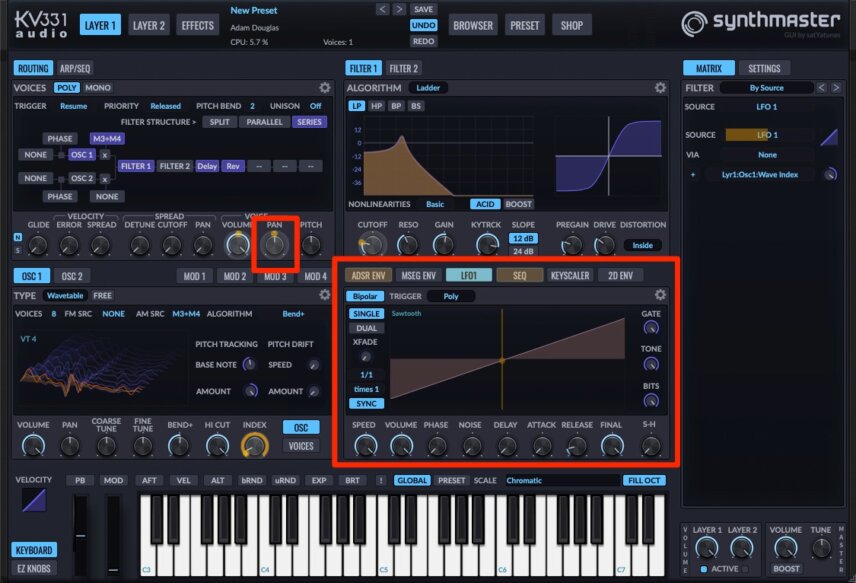
Task: Open the Algorithm Ladder dropdown
Action: [427, 87]
